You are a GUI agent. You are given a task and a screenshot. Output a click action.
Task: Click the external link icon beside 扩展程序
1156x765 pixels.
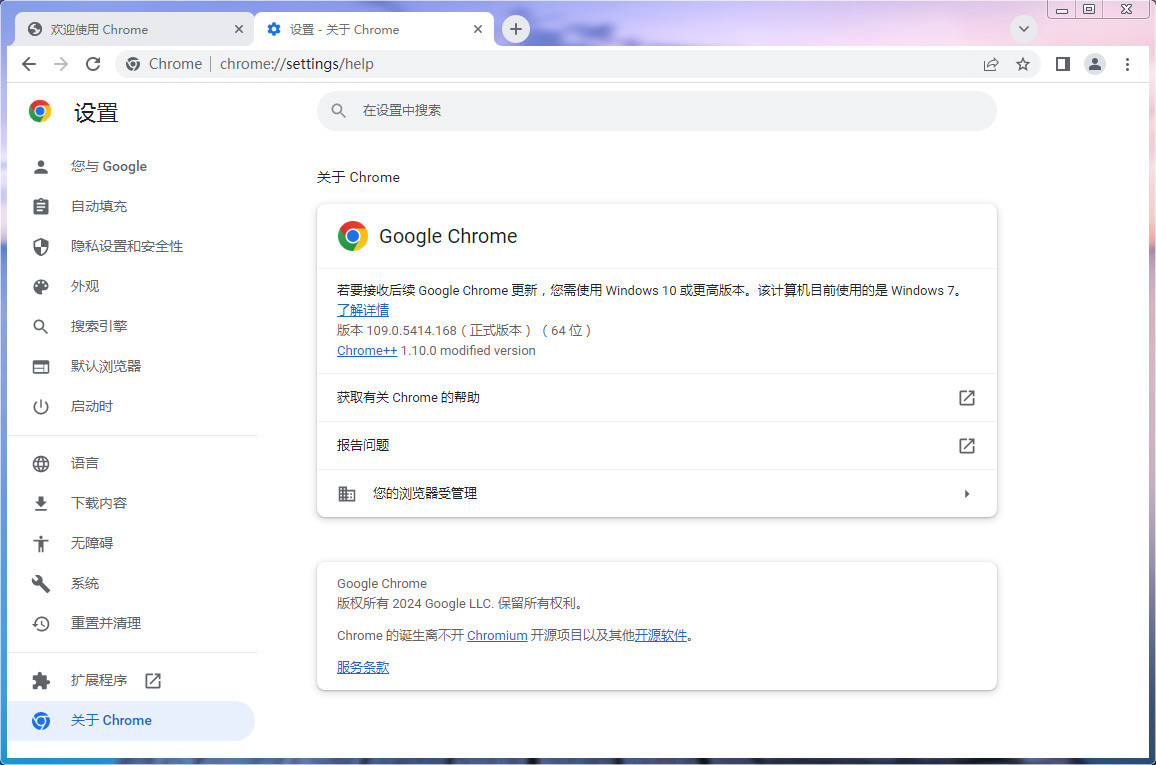click(x=152, y=680)
